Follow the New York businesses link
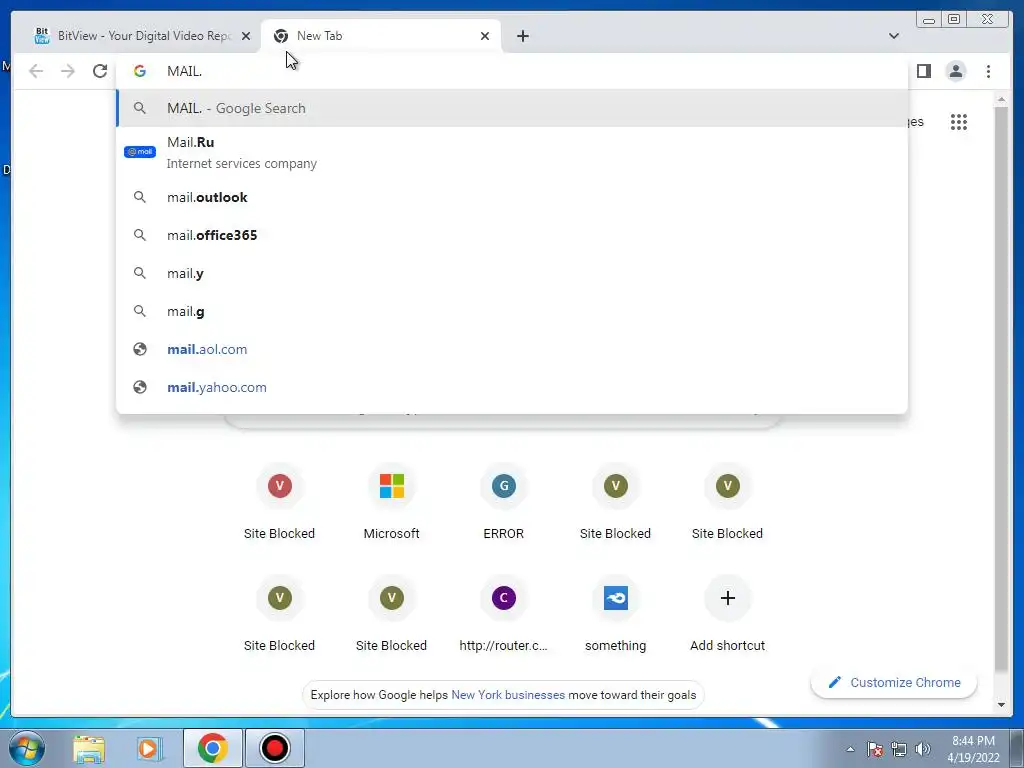The image size is (1024, 768). pyautogui.click(x=507, y=695)
